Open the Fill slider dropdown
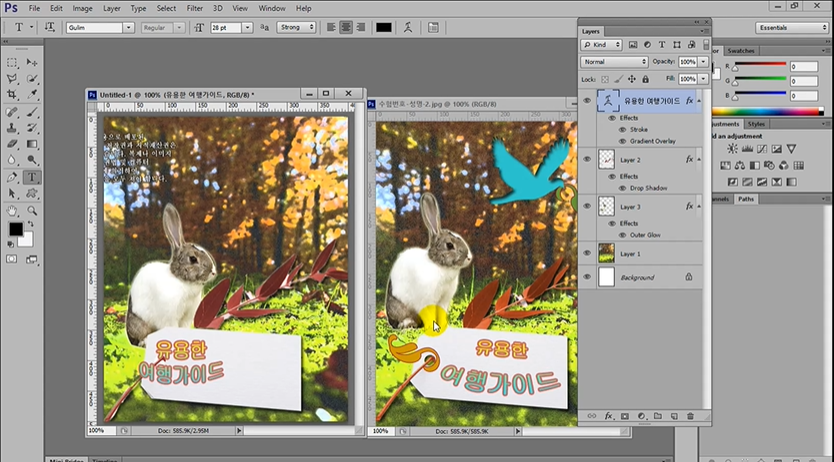Screen dimensions: 834x462 click(x=703, y=79)
